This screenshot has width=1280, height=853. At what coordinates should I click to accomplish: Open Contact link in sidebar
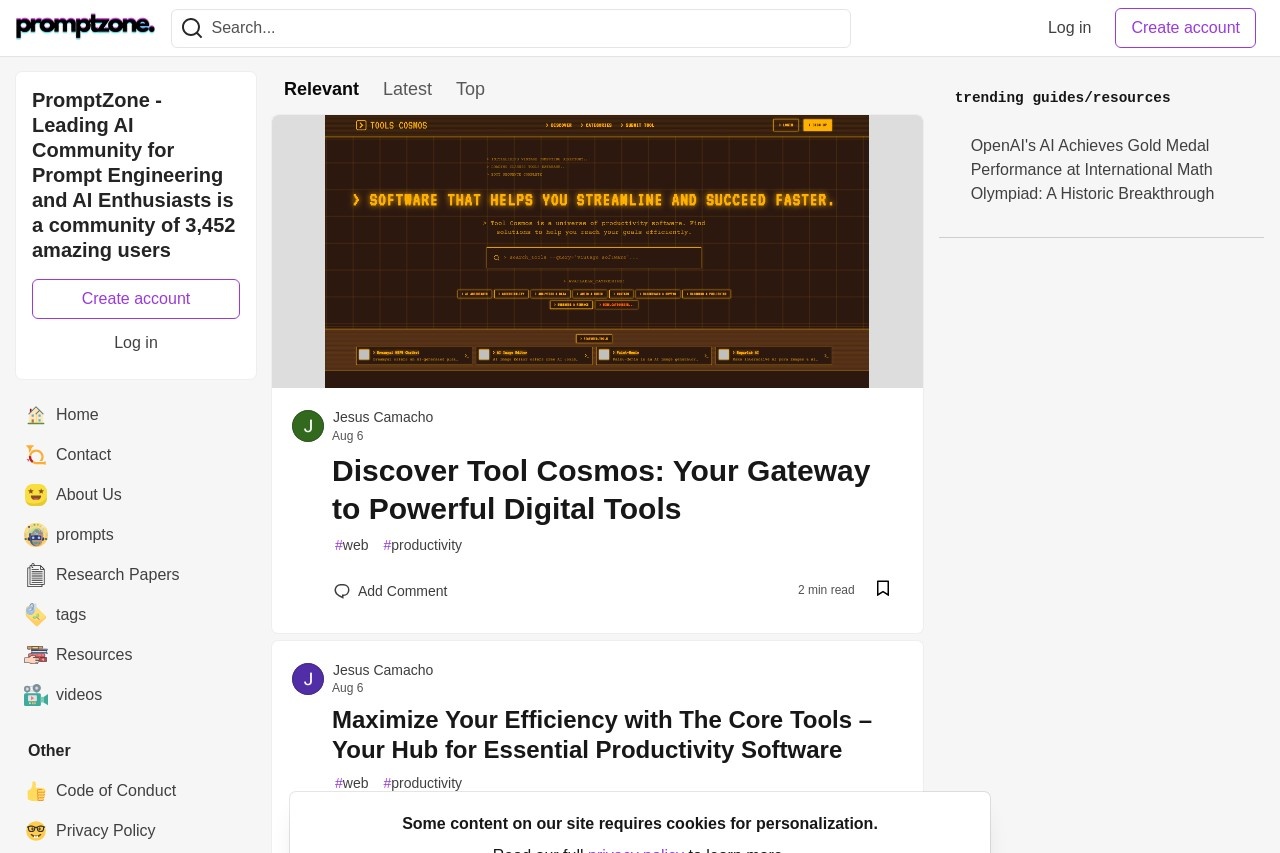click(x=136, y=455)
